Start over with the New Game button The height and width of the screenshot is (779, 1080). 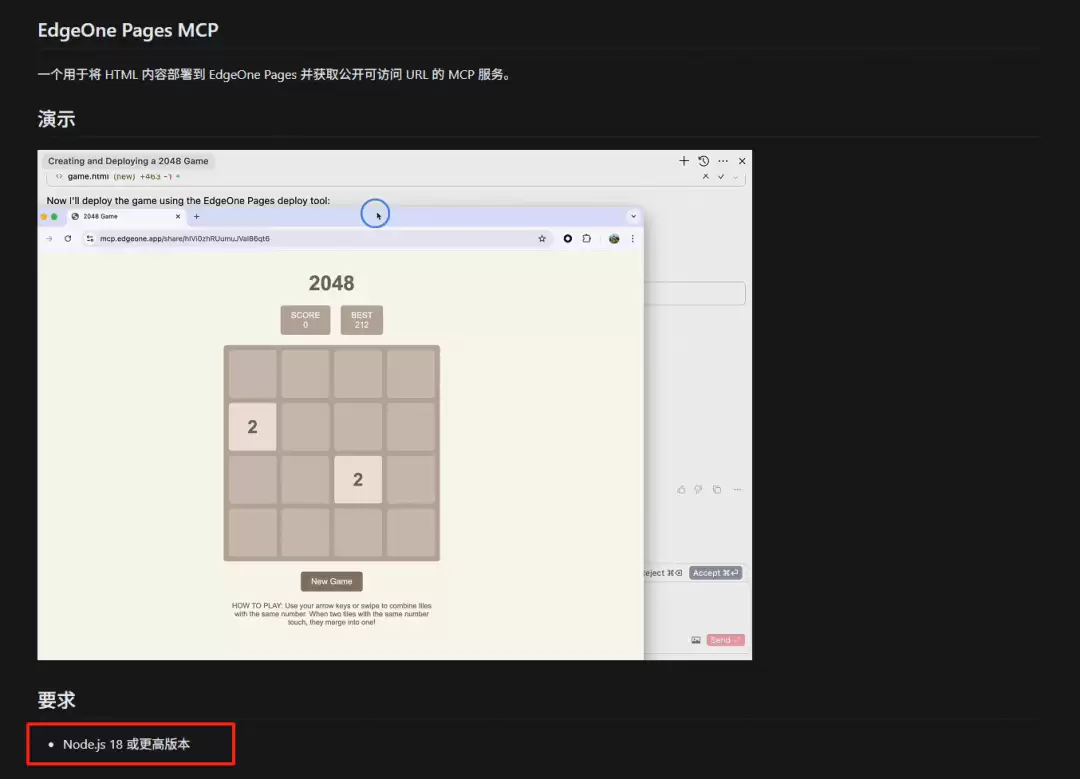pos(331,581)
